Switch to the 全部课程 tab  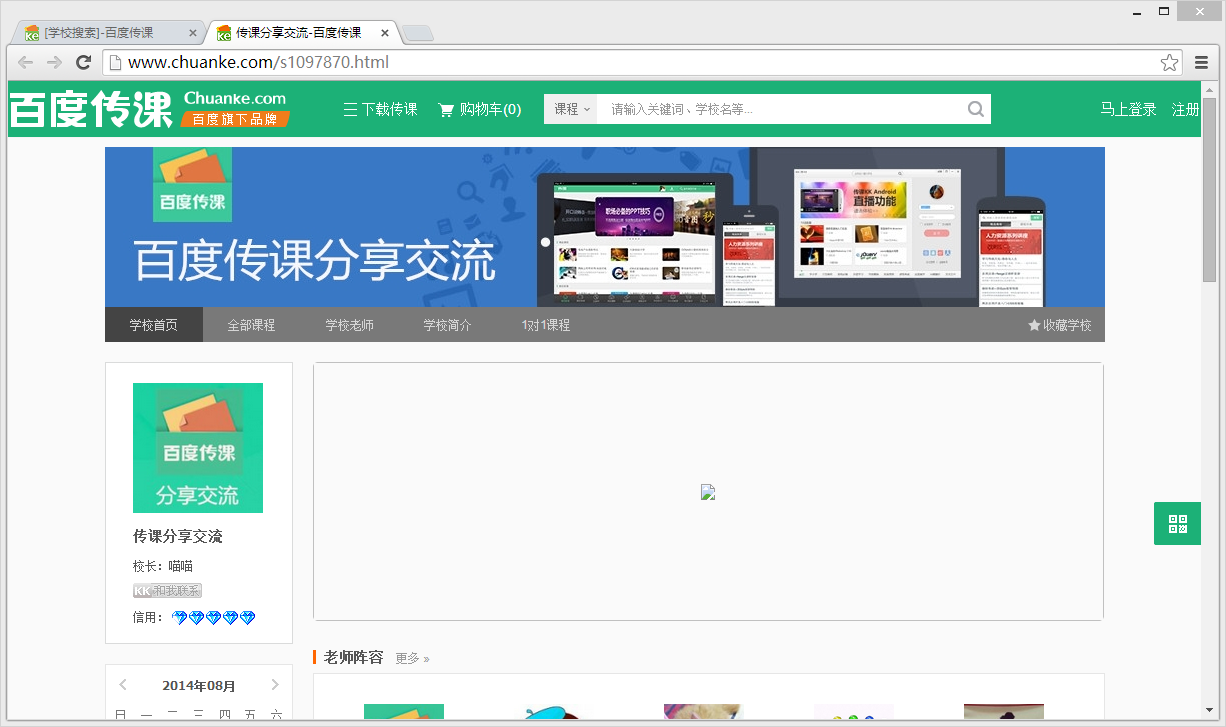click(251, 324)
